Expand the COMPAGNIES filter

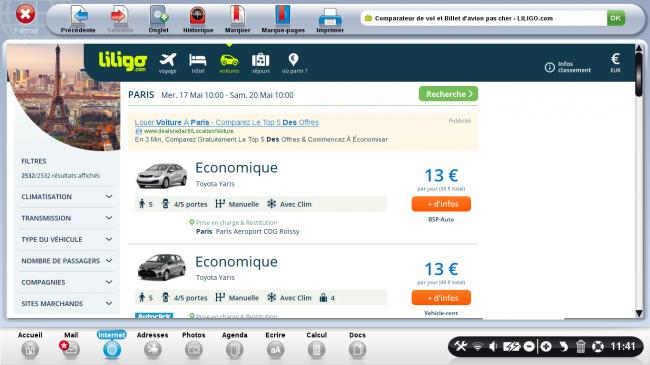pyautogui.click(x=67, y=282)
